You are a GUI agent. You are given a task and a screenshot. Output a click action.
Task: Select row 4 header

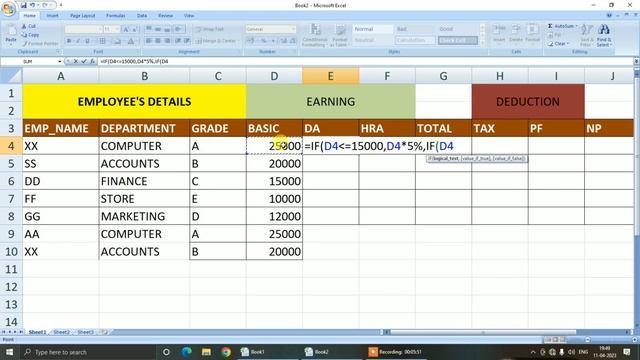tap(11, 146)
